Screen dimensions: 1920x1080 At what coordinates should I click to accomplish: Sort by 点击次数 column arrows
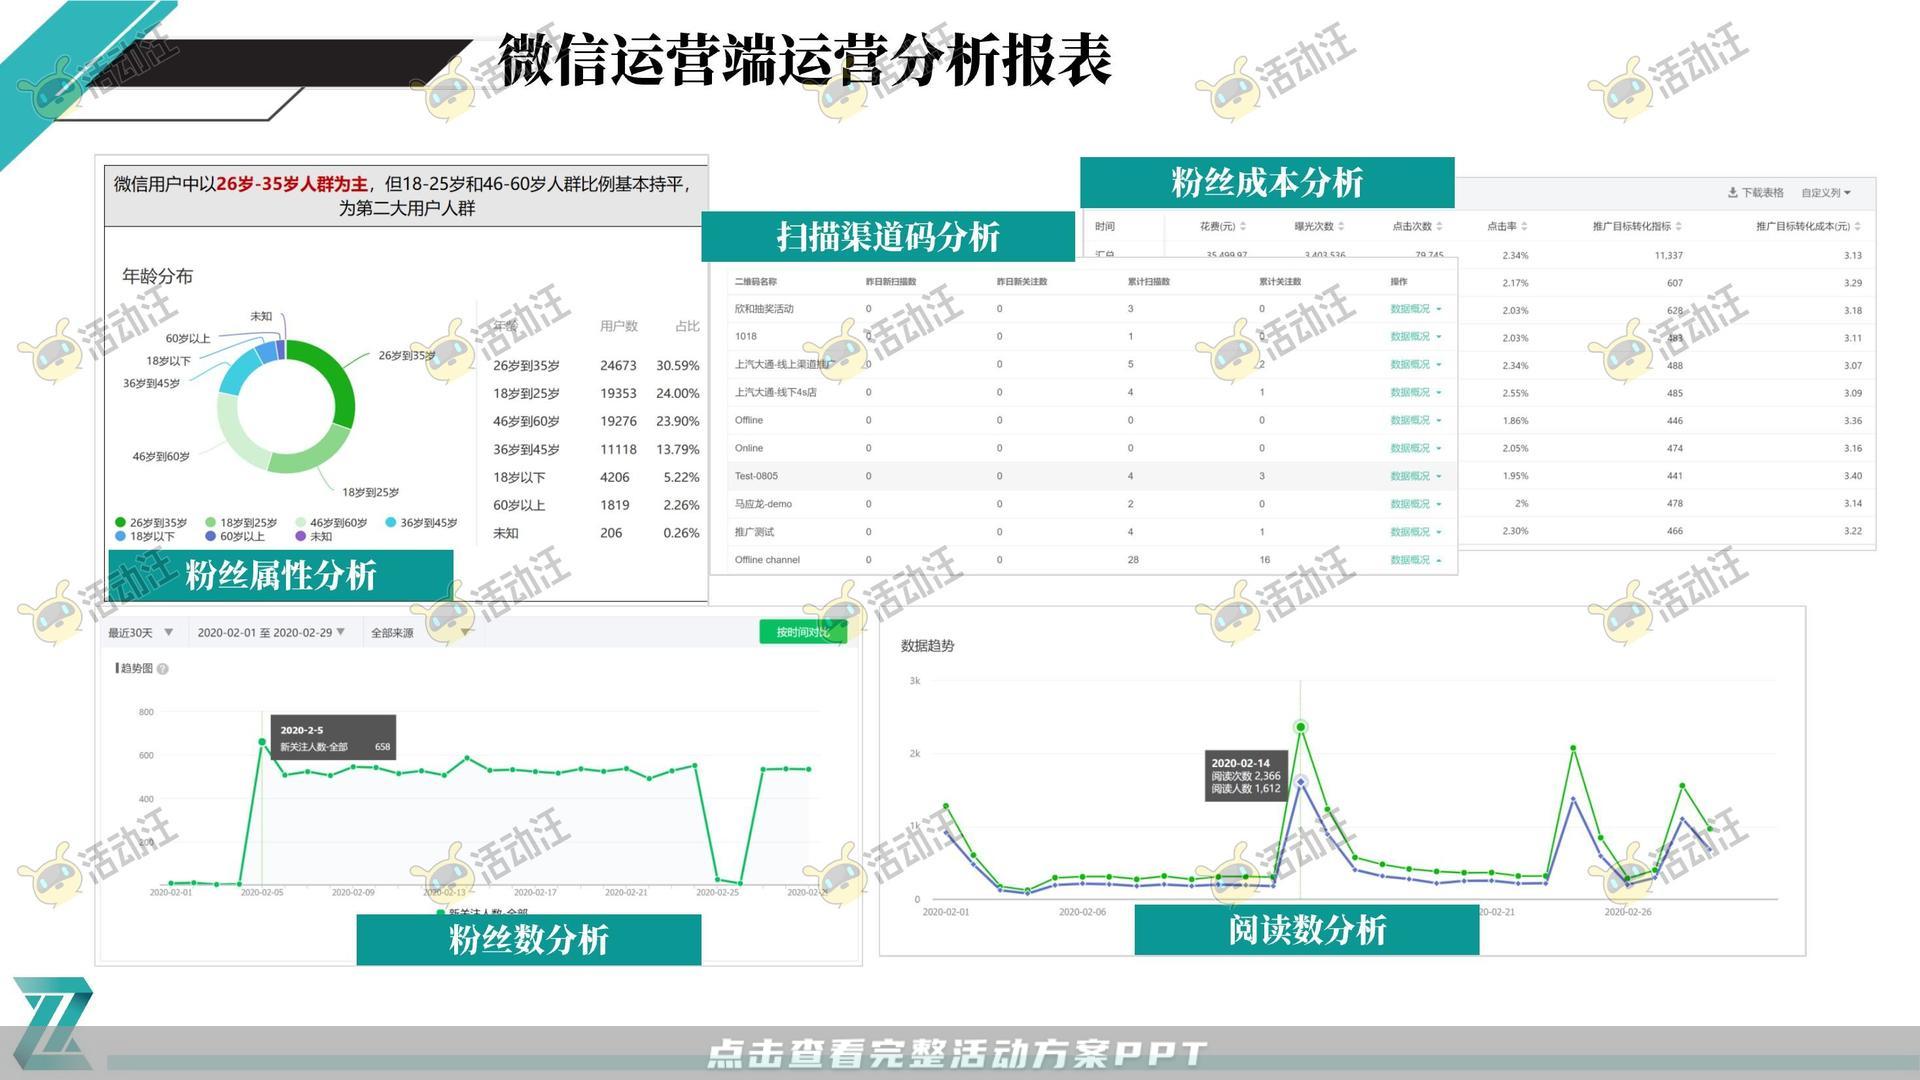click(1439, 227)
